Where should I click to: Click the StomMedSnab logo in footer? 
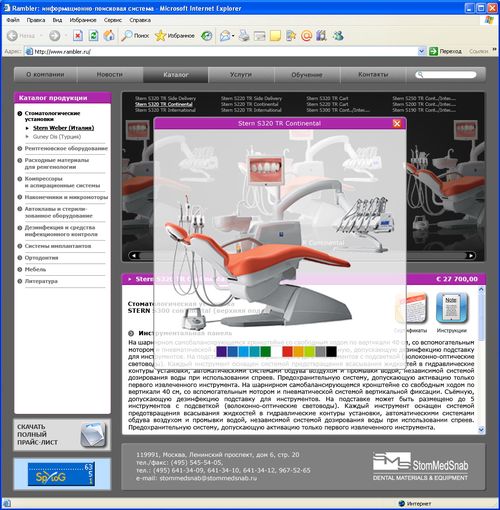click(420, 466)
